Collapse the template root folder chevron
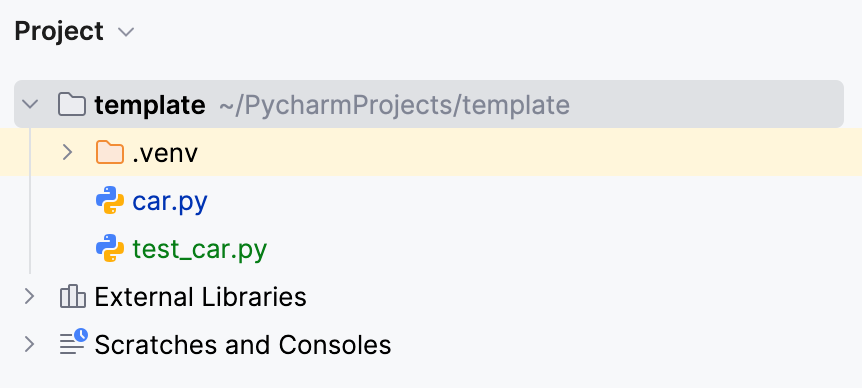 pos(29,104)
